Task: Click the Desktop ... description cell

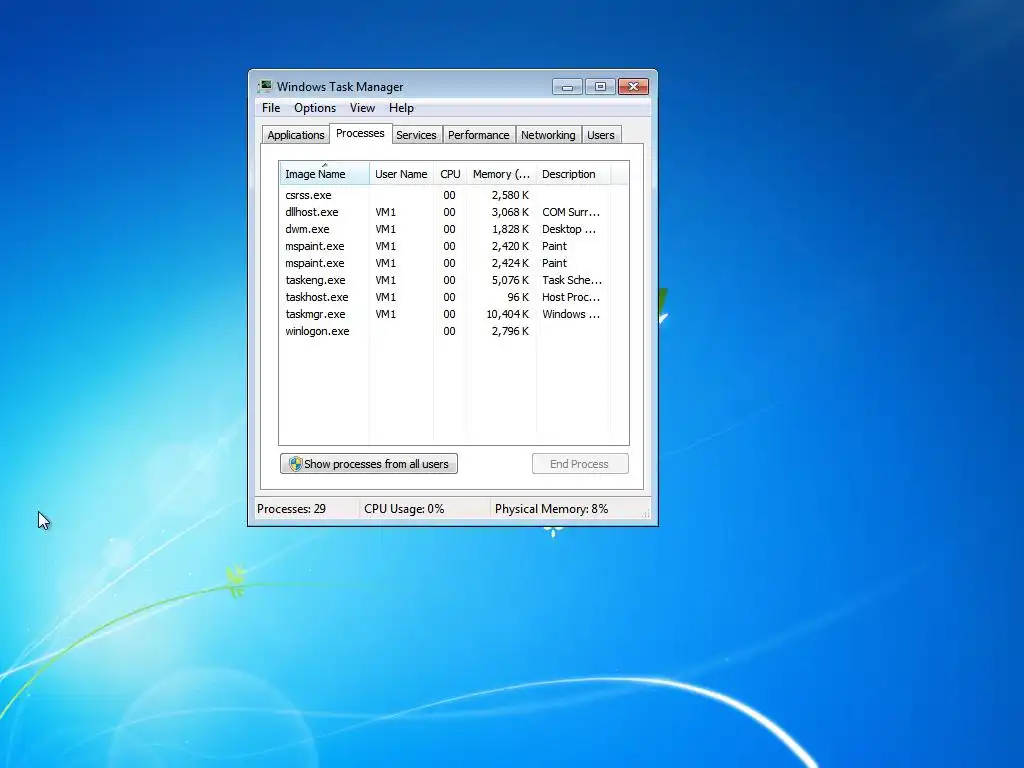Action: (x=569, y=229)
